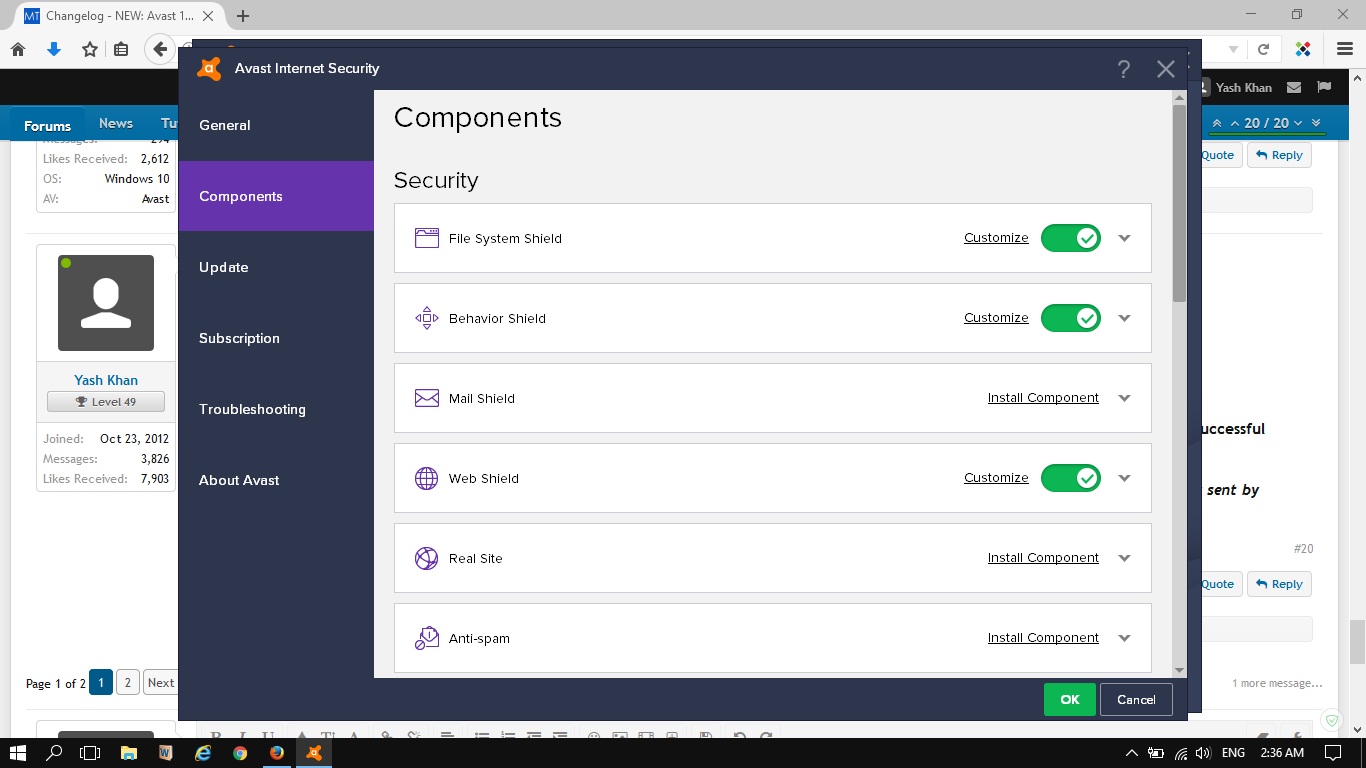Screen dimensions: 1366x768
Task: Click the Avast icon in the taskbar
Action: point(314,753)
